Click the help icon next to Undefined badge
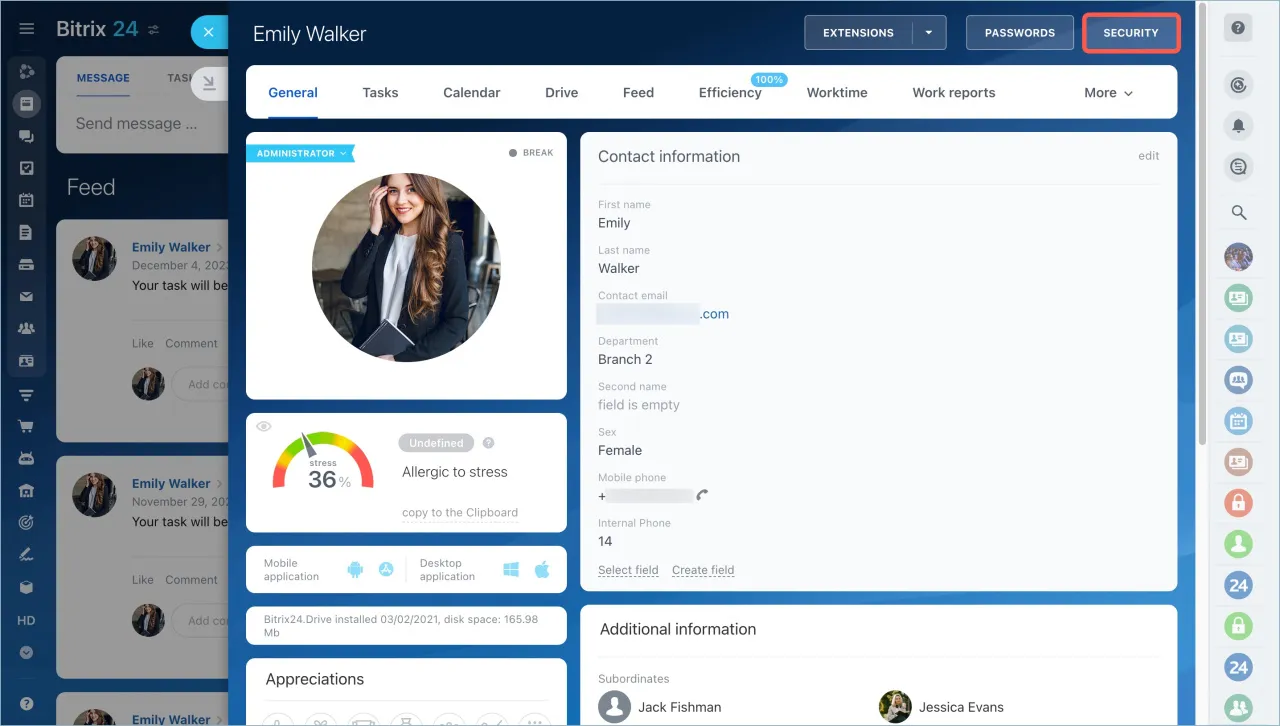This screenshot has width=1280, height=726. click(488, 443)
